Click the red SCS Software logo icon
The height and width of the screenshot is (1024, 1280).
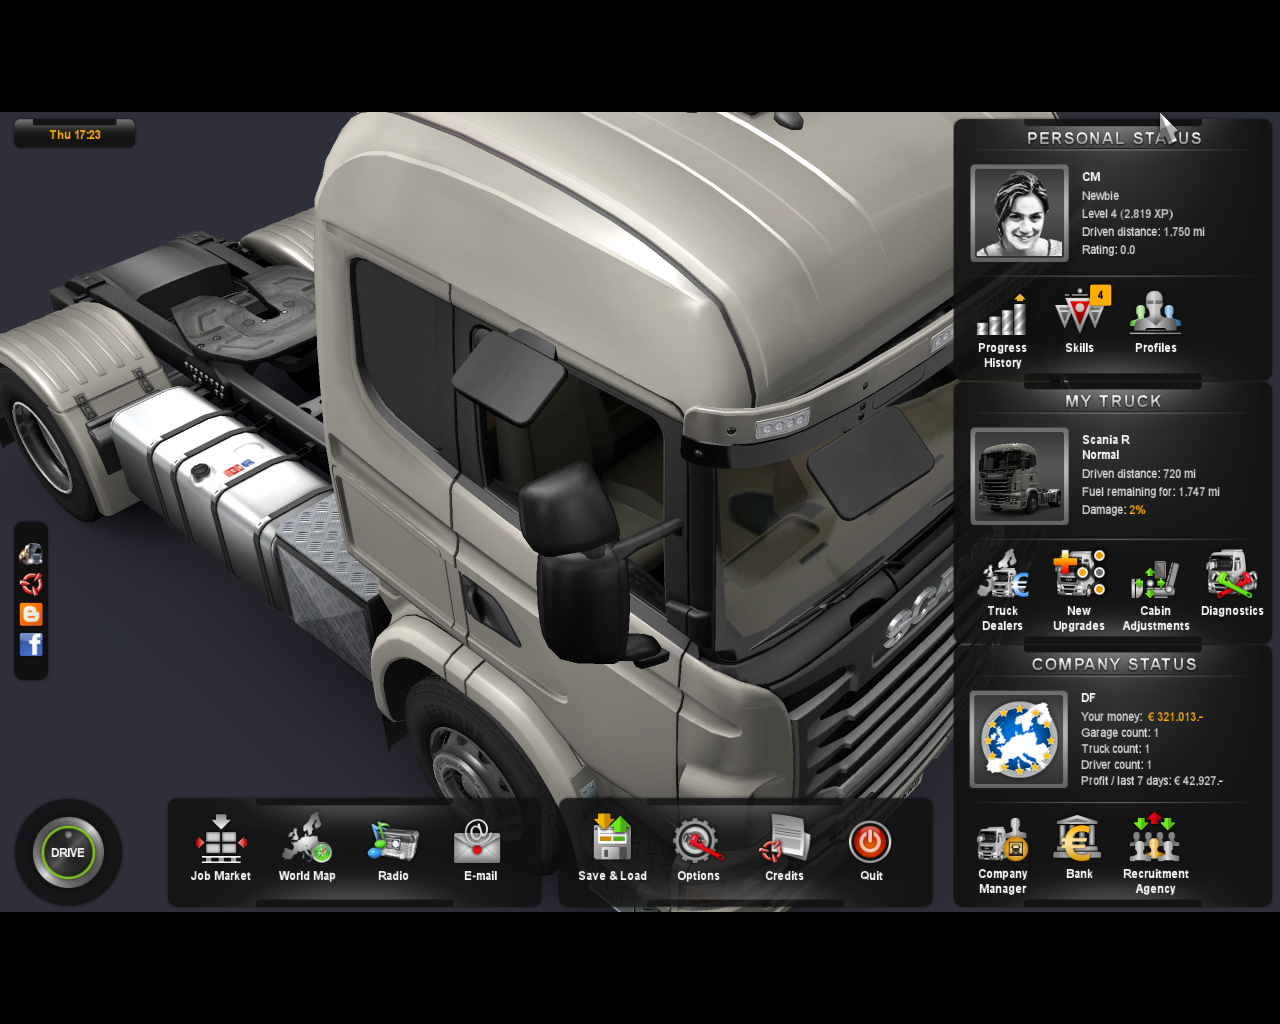[x=31, y=583]
